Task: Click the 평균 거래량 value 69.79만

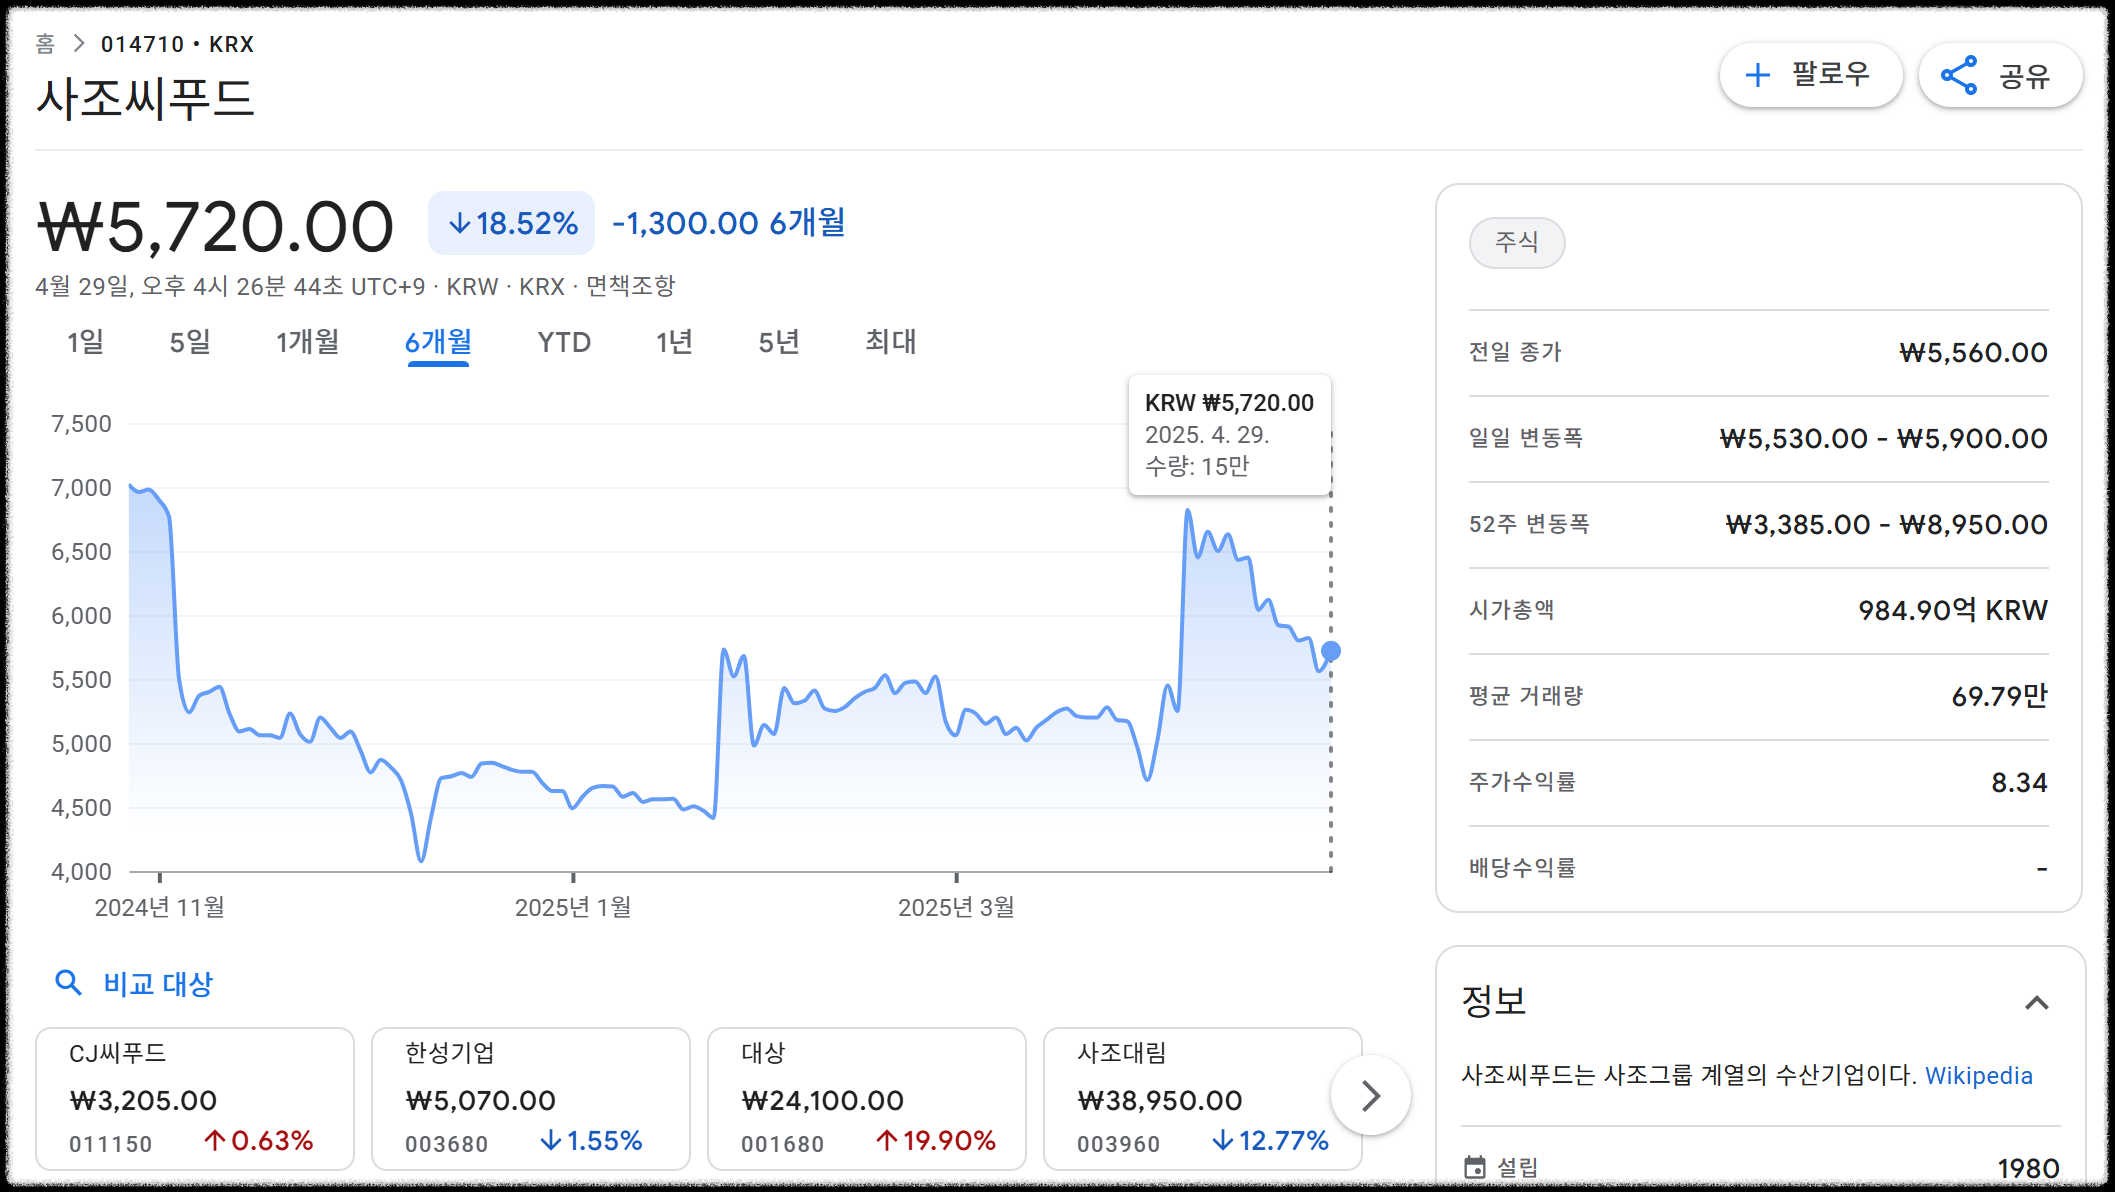Action: click(1999, 696)
